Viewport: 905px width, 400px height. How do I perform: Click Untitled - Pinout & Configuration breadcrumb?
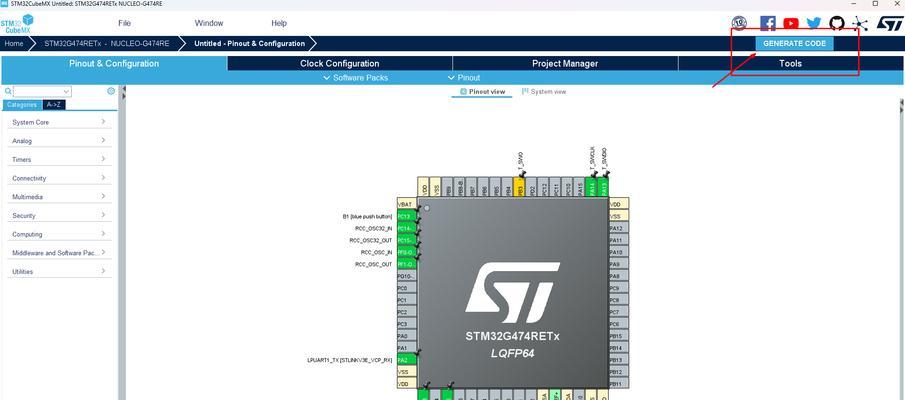pyautogui.click(x=249, y=43)
